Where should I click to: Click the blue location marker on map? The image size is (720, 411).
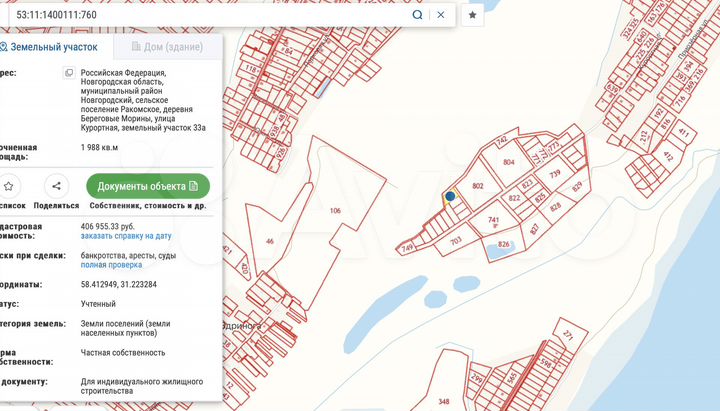click(450, 196)
